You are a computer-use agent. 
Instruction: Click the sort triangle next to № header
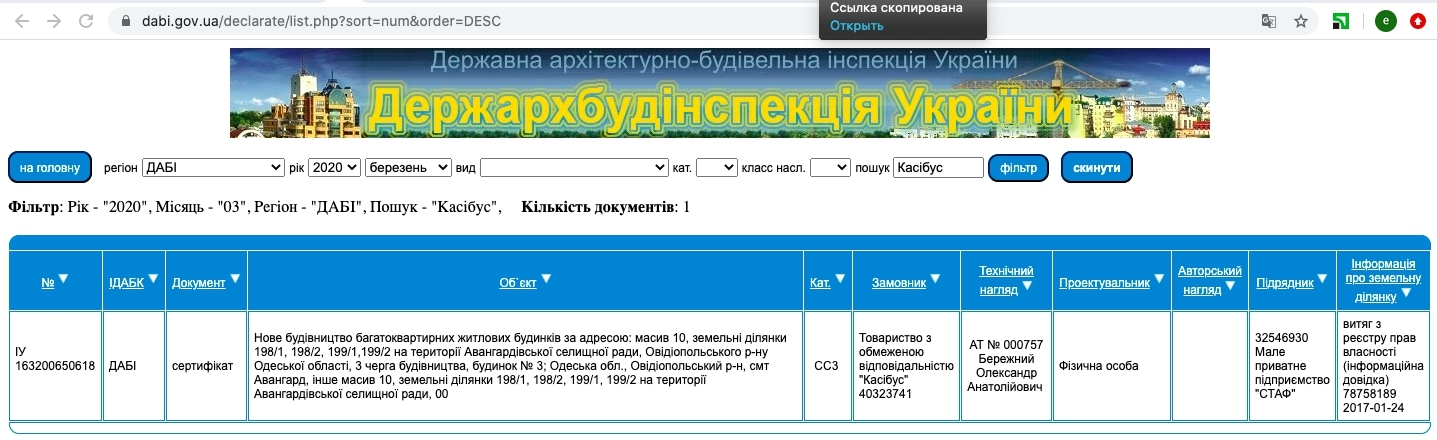coord(64,279)
